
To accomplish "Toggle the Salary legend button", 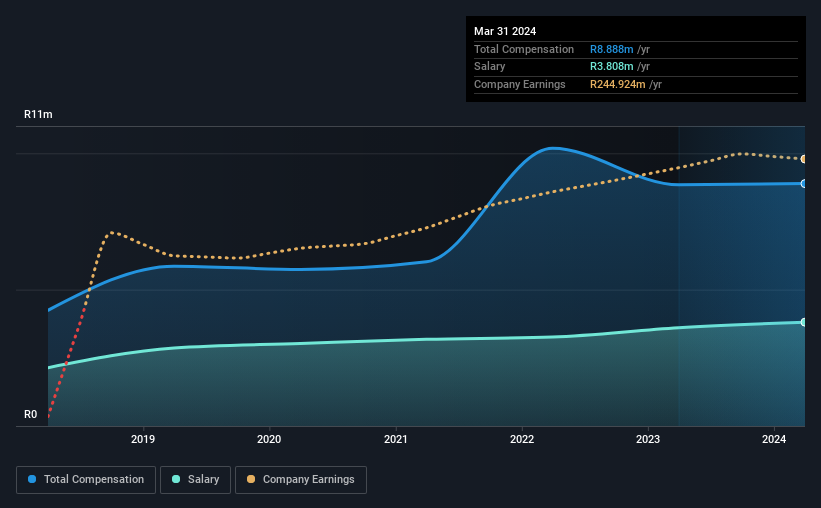I will (x=195, y=480).
